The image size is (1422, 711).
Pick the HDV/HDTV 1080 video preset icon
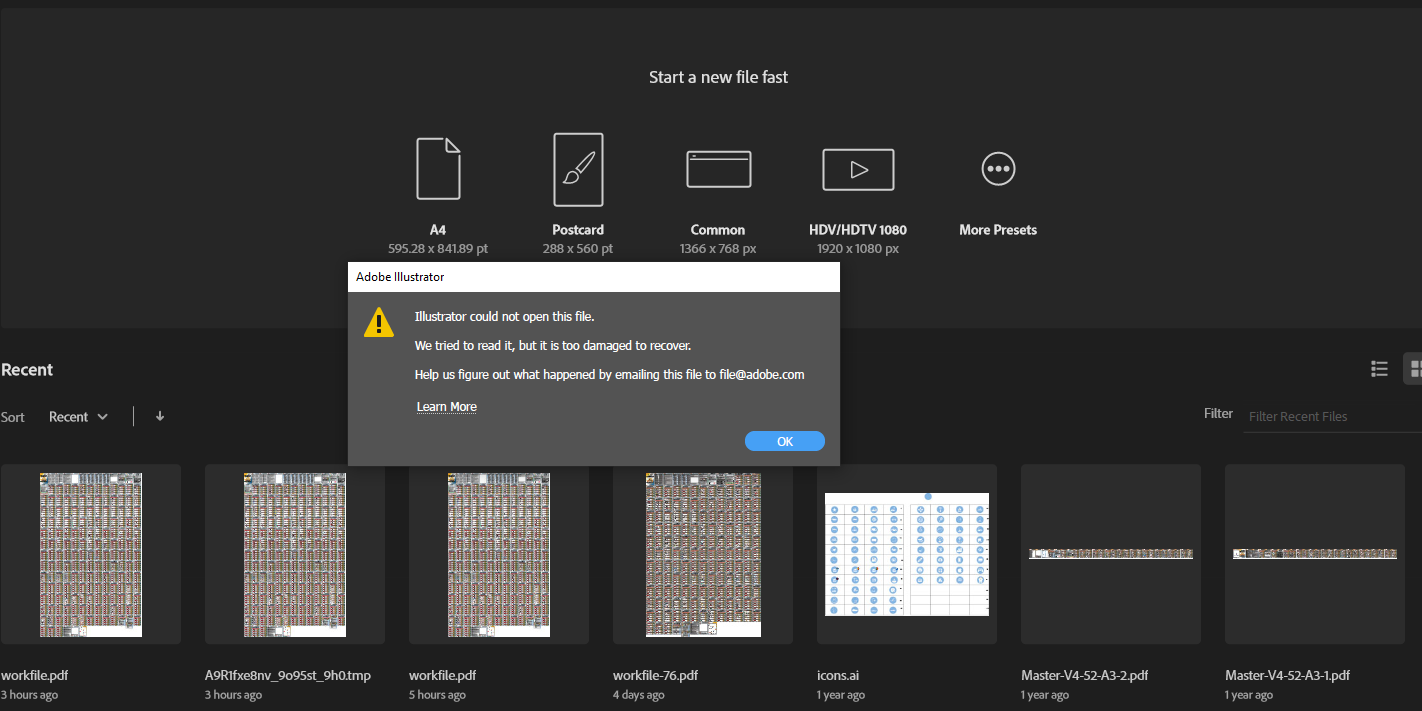858,169
